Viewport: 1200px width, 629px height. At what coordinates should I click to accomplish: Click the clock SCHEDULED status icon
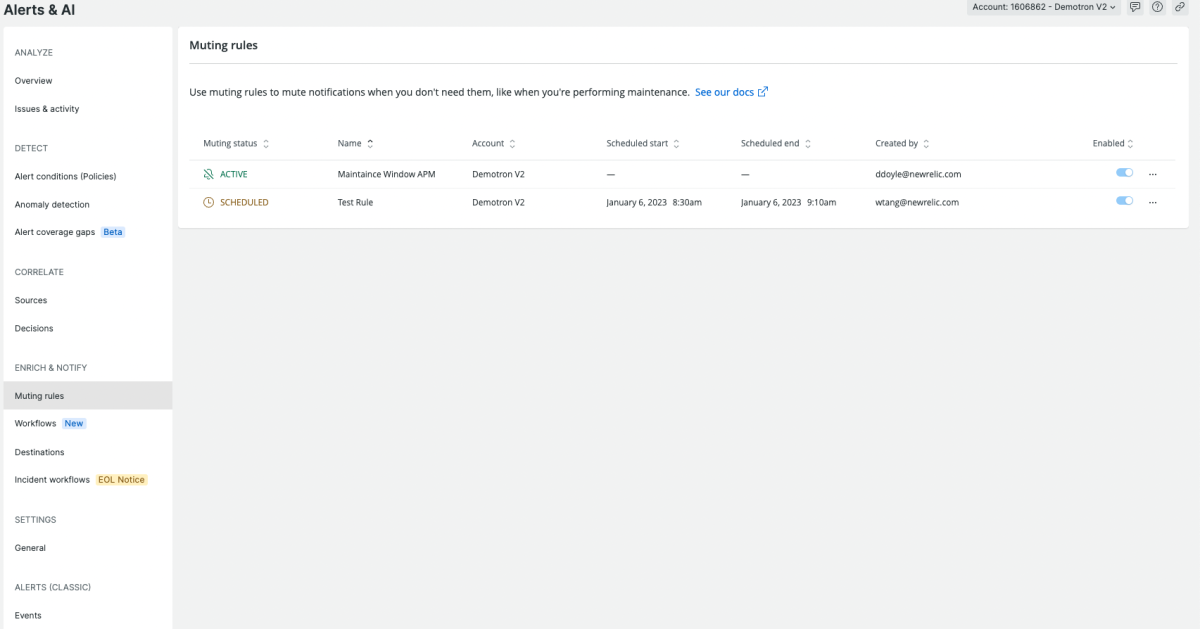coord(208,202)
